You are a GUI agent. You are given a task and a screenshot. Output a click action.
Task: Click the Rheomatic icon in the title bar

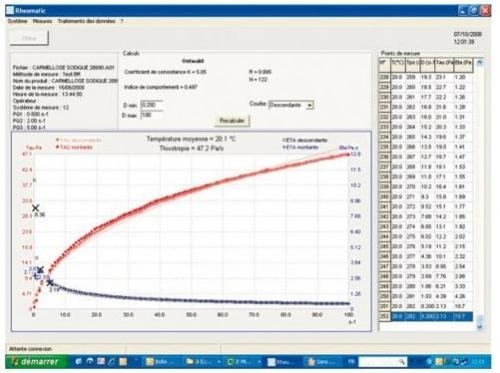[x=10, y=11]
